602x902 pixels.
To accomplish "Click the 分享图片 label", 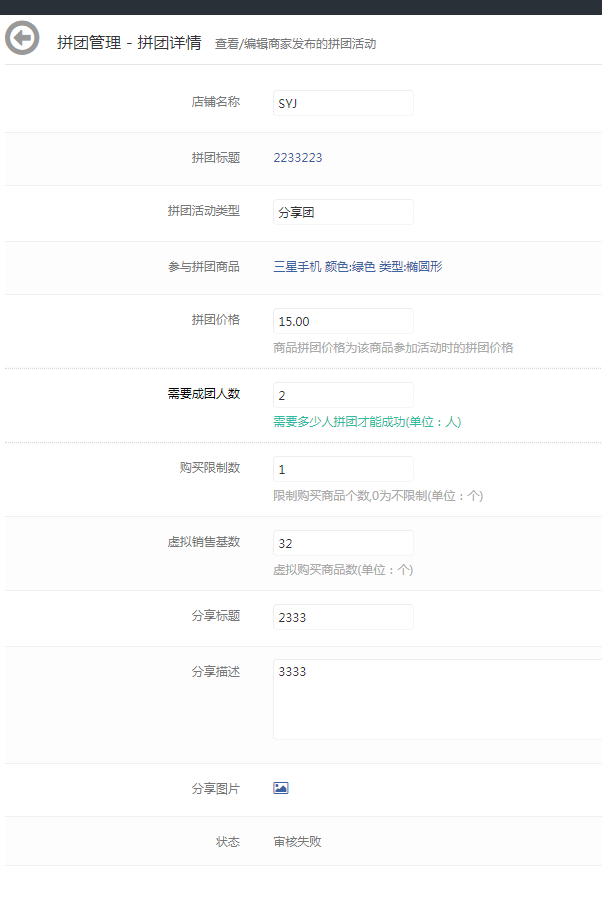I will coord(216,788).
